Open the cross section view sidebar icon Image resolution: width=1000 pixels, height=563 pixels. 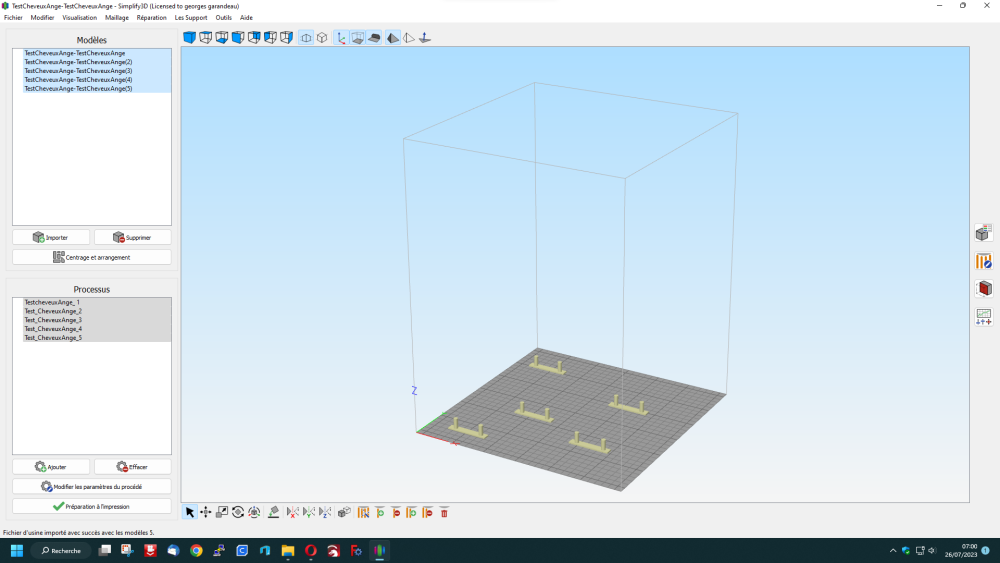pos(983,288)
